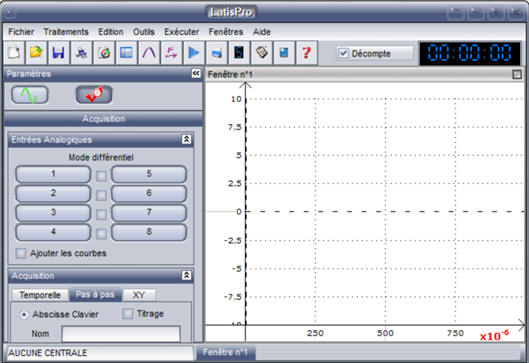
Task: Click the Nom input field
Action: click(121, 334)
